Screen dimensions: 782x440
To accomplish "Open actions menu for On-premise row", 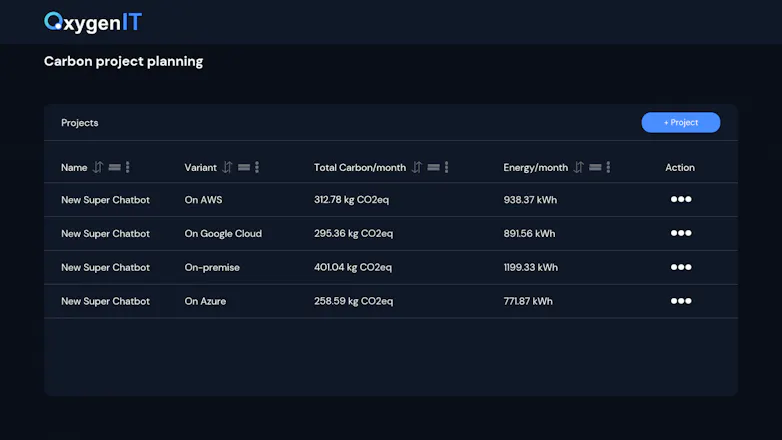I will [x=681, y=267].
